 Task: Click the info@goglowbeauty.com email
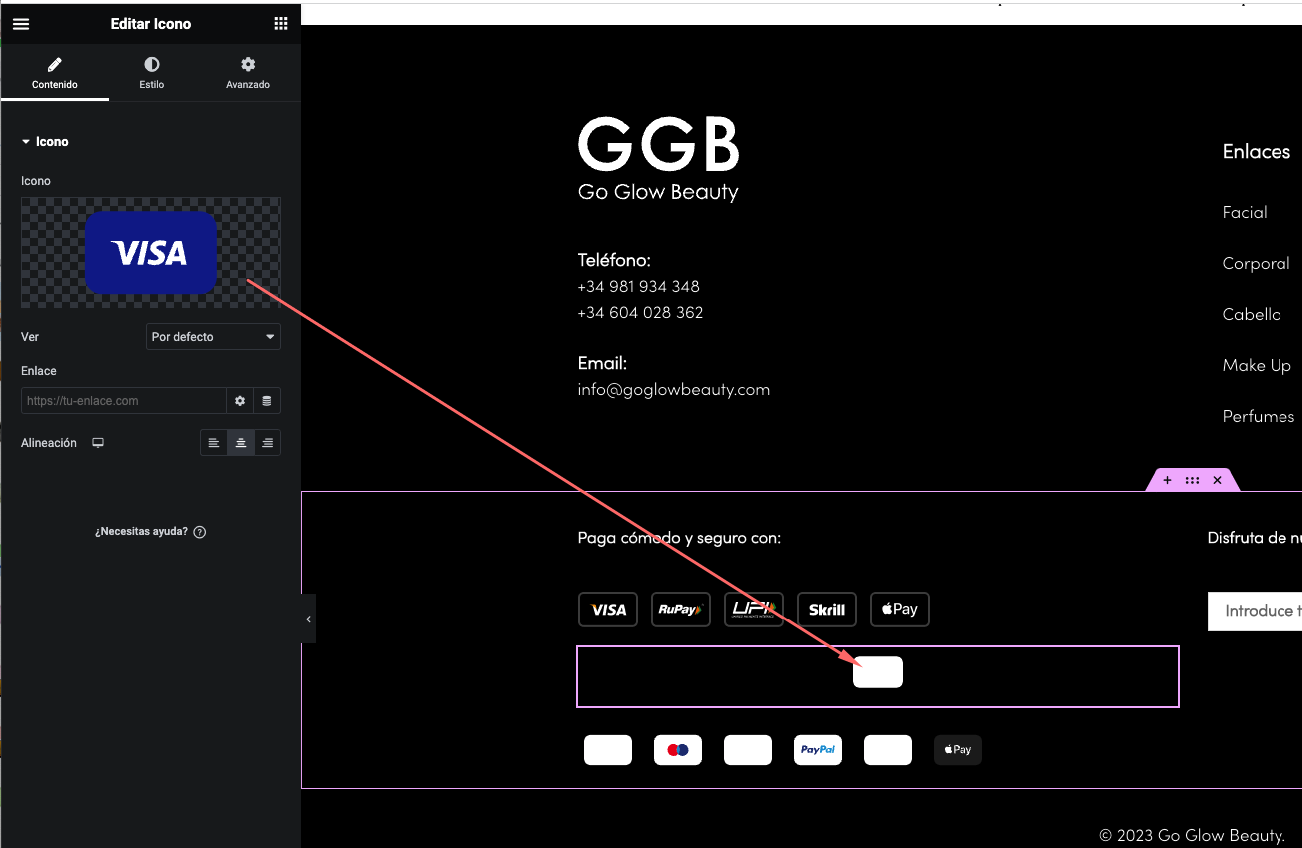pos(674,390)
